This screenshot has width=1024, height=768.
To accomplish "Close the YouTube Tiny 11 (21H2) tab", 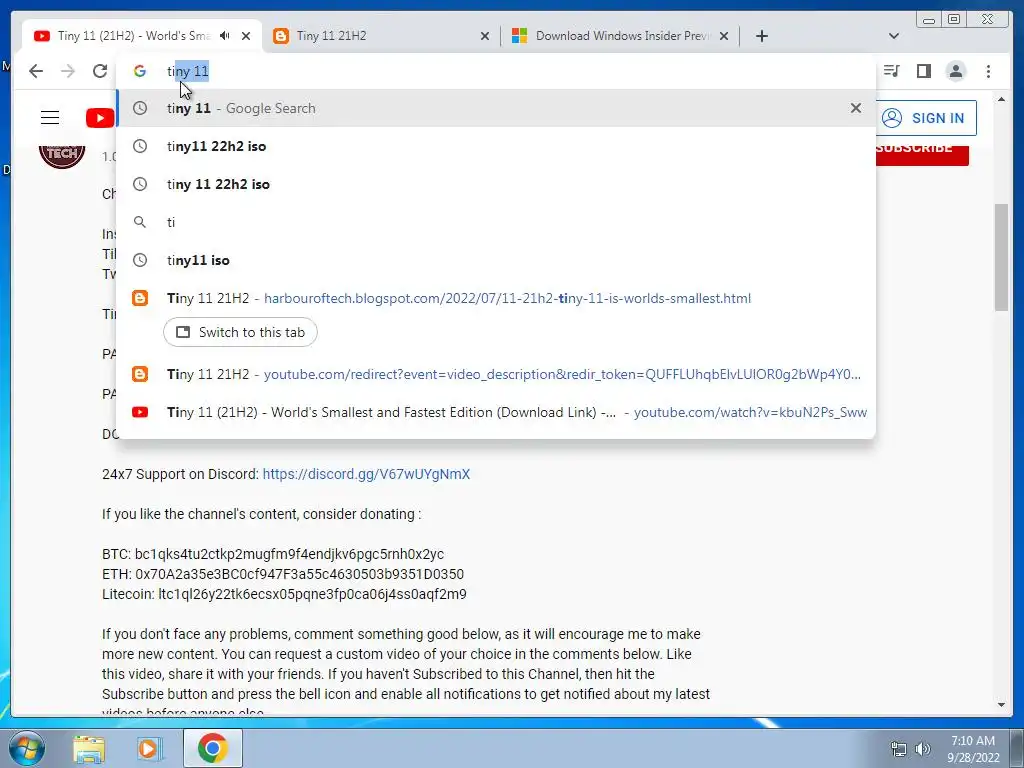I will (x=246, y=36).
